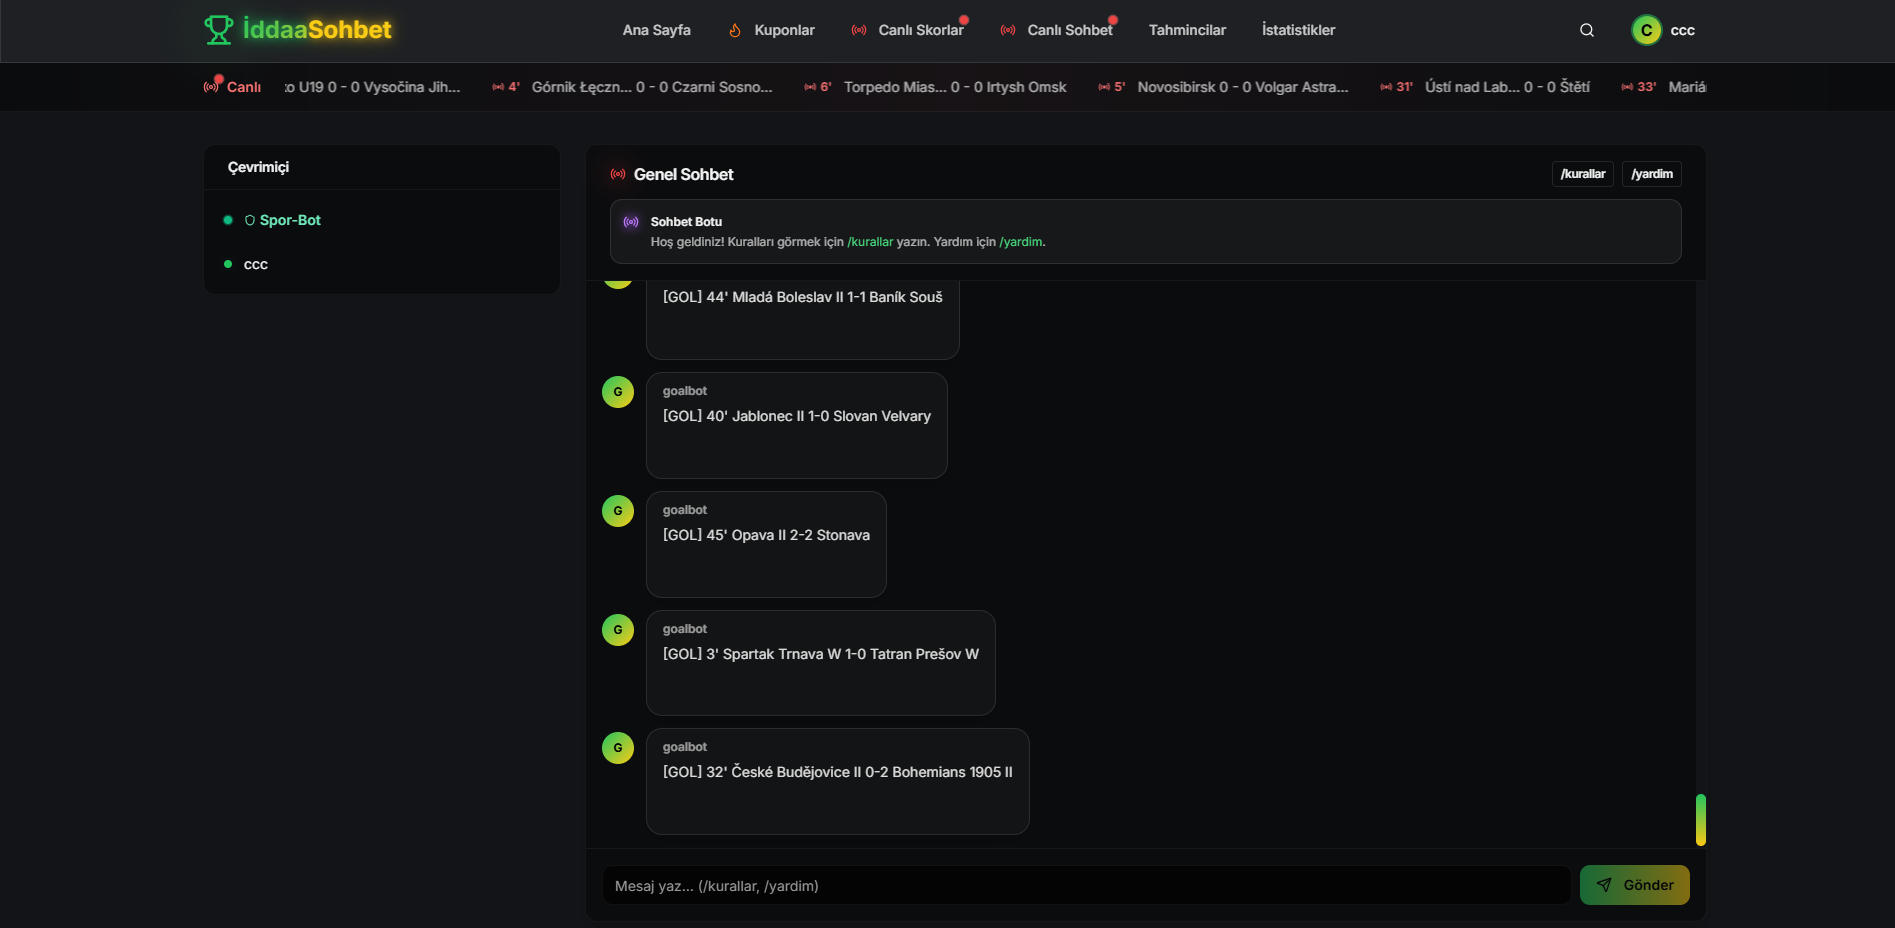1895x928 pixels.
Task: Click goalbot avatar on Spartak Trnava message
Action: [618, 630]
